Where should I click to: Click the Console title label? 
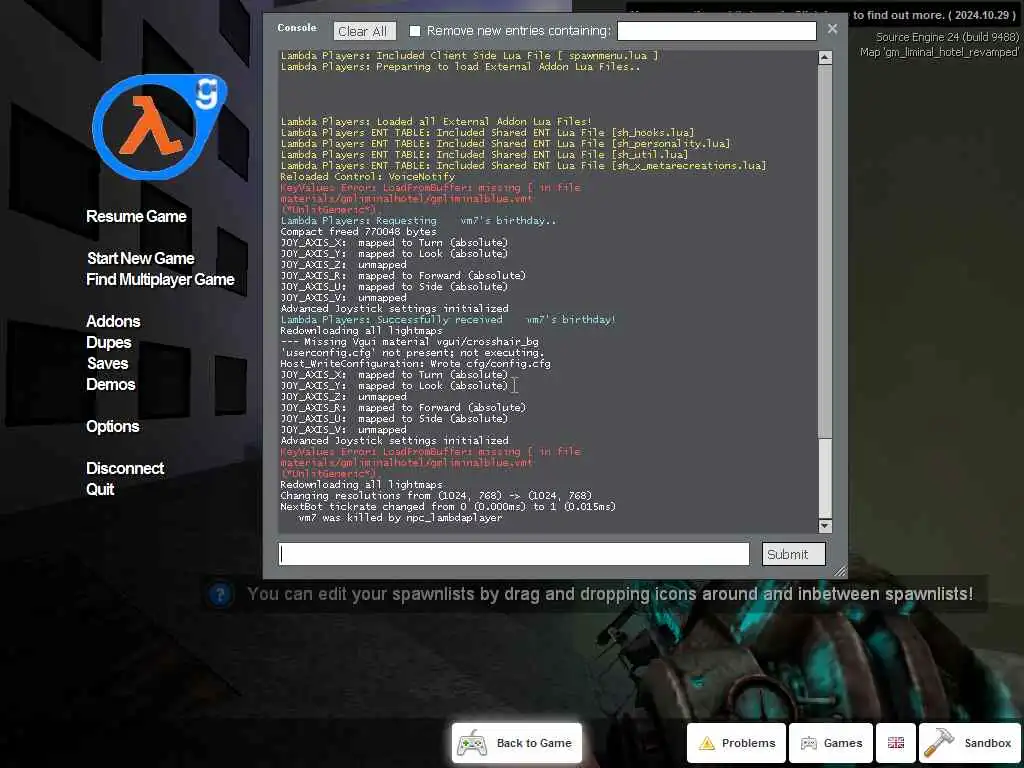pyautogui.click(x=296, y=27)
